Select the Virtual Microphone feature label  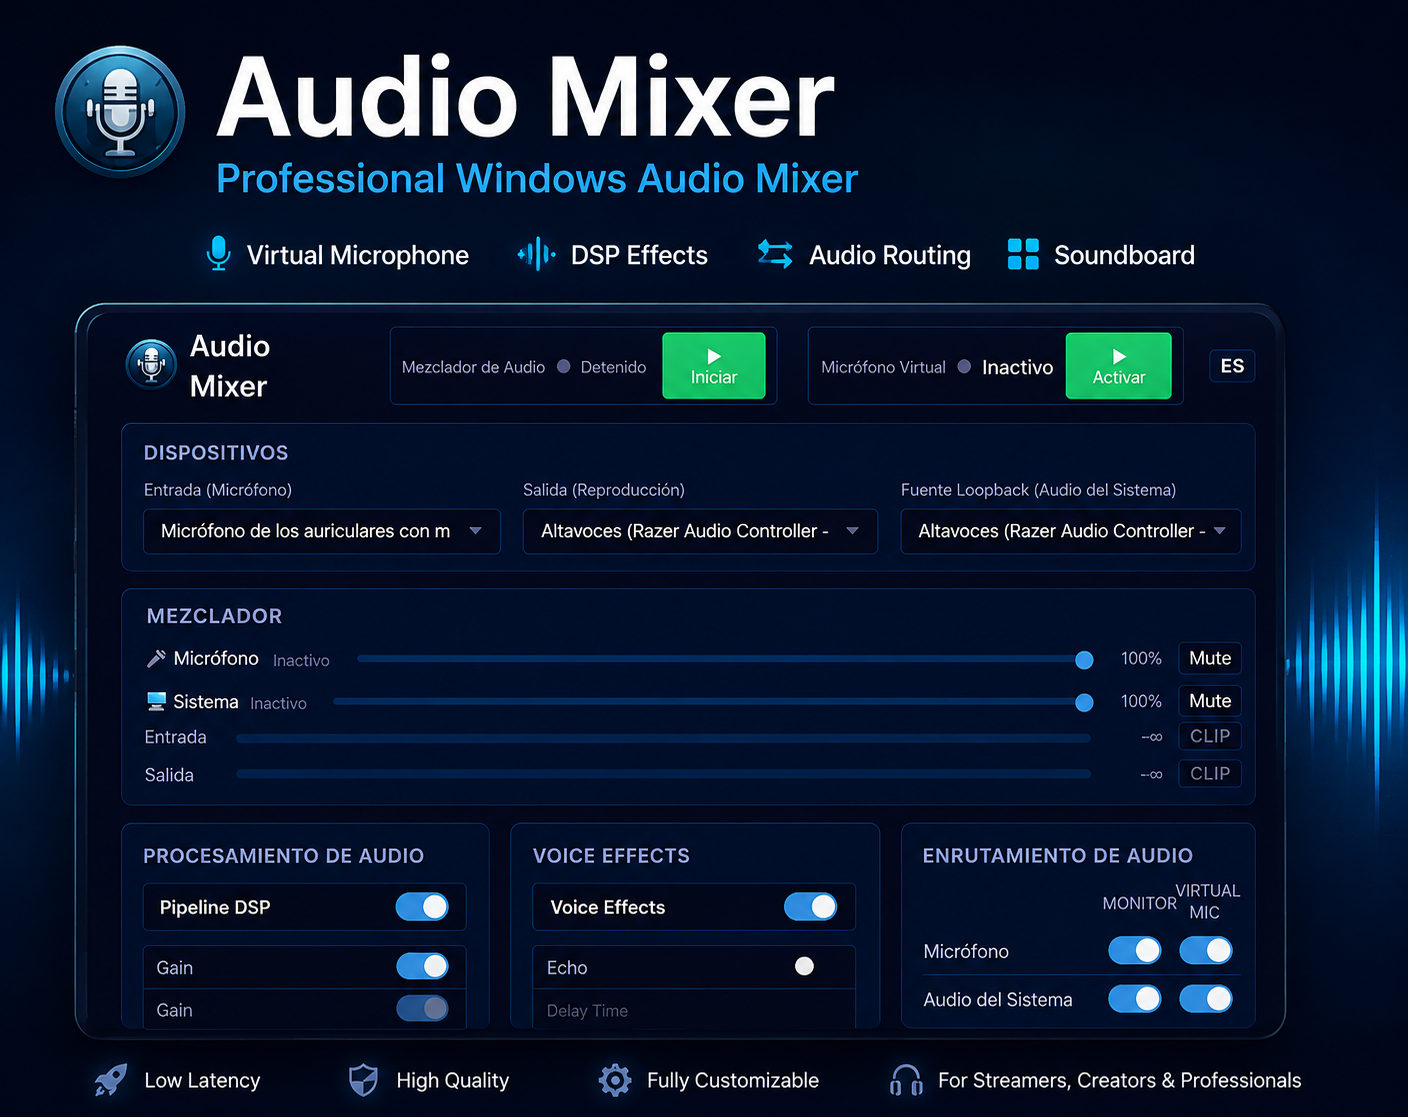pos(358,255)
